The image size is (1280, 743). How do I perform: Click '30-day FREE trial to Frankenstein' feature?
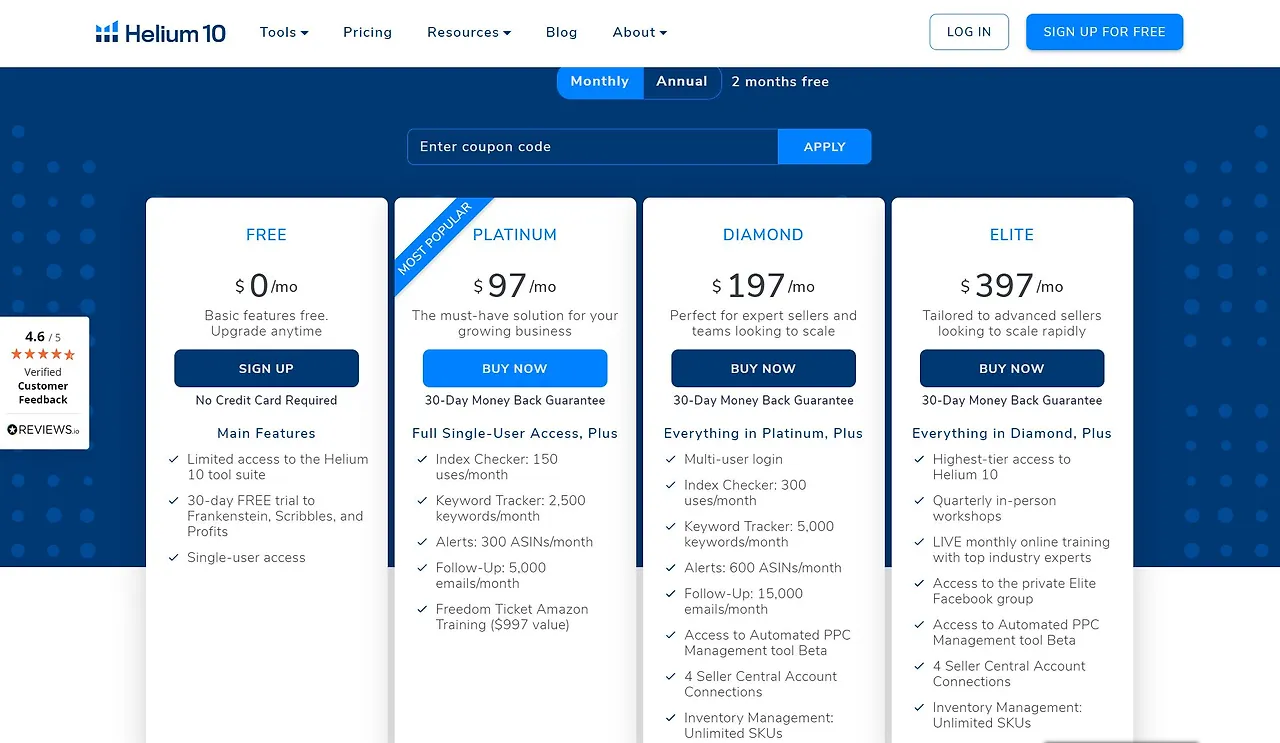tap(275, 517)
